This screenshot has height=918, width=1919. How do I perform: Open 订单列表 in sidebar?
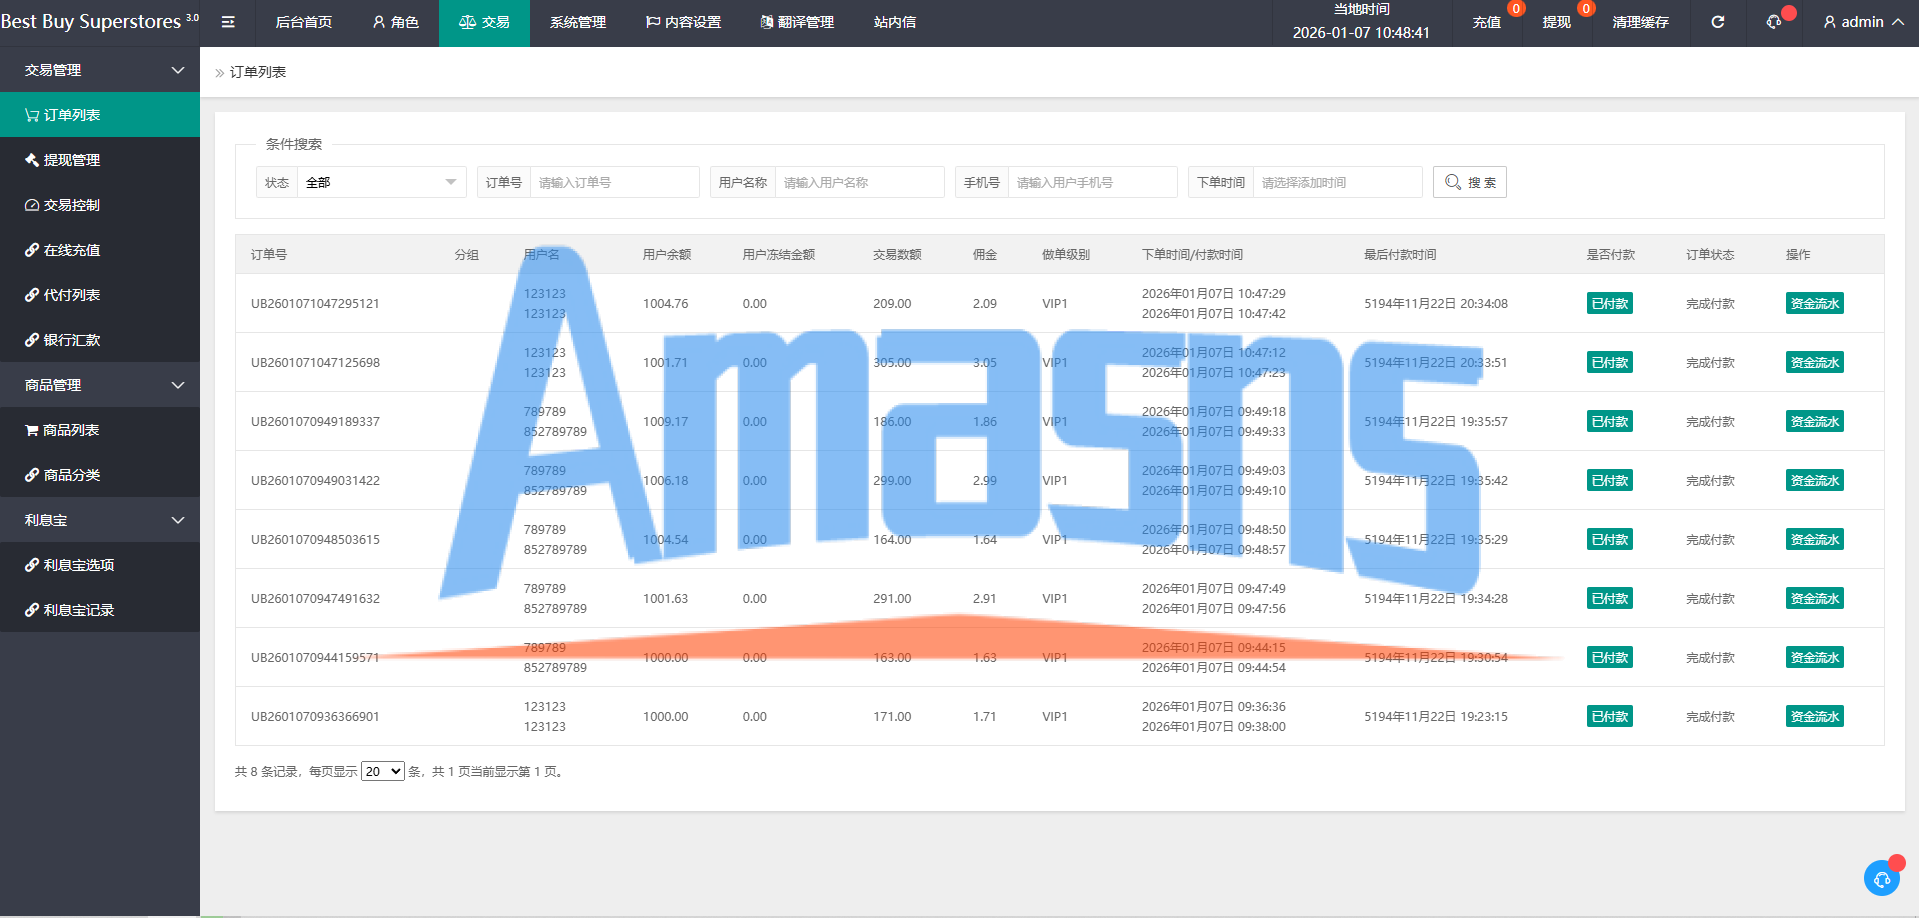click(x=100, y=115)
